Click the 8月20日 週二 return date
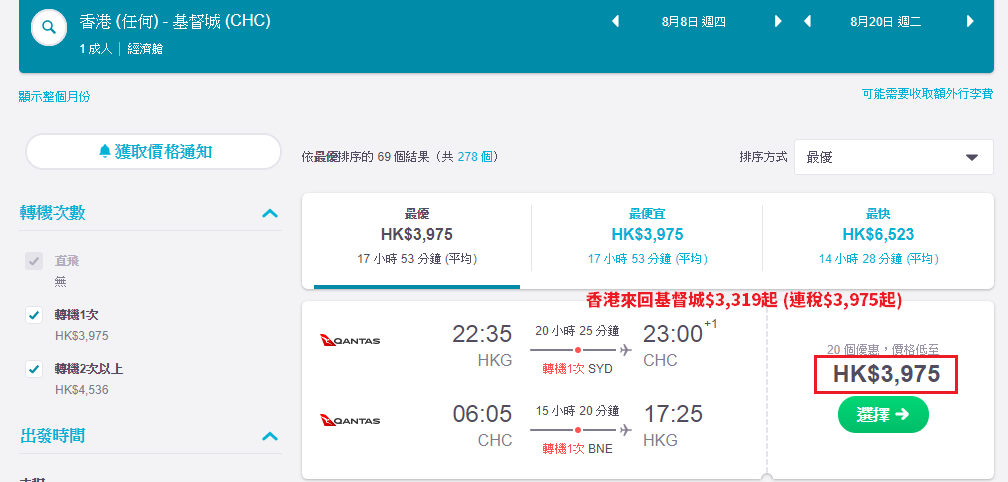 (886, 22)
